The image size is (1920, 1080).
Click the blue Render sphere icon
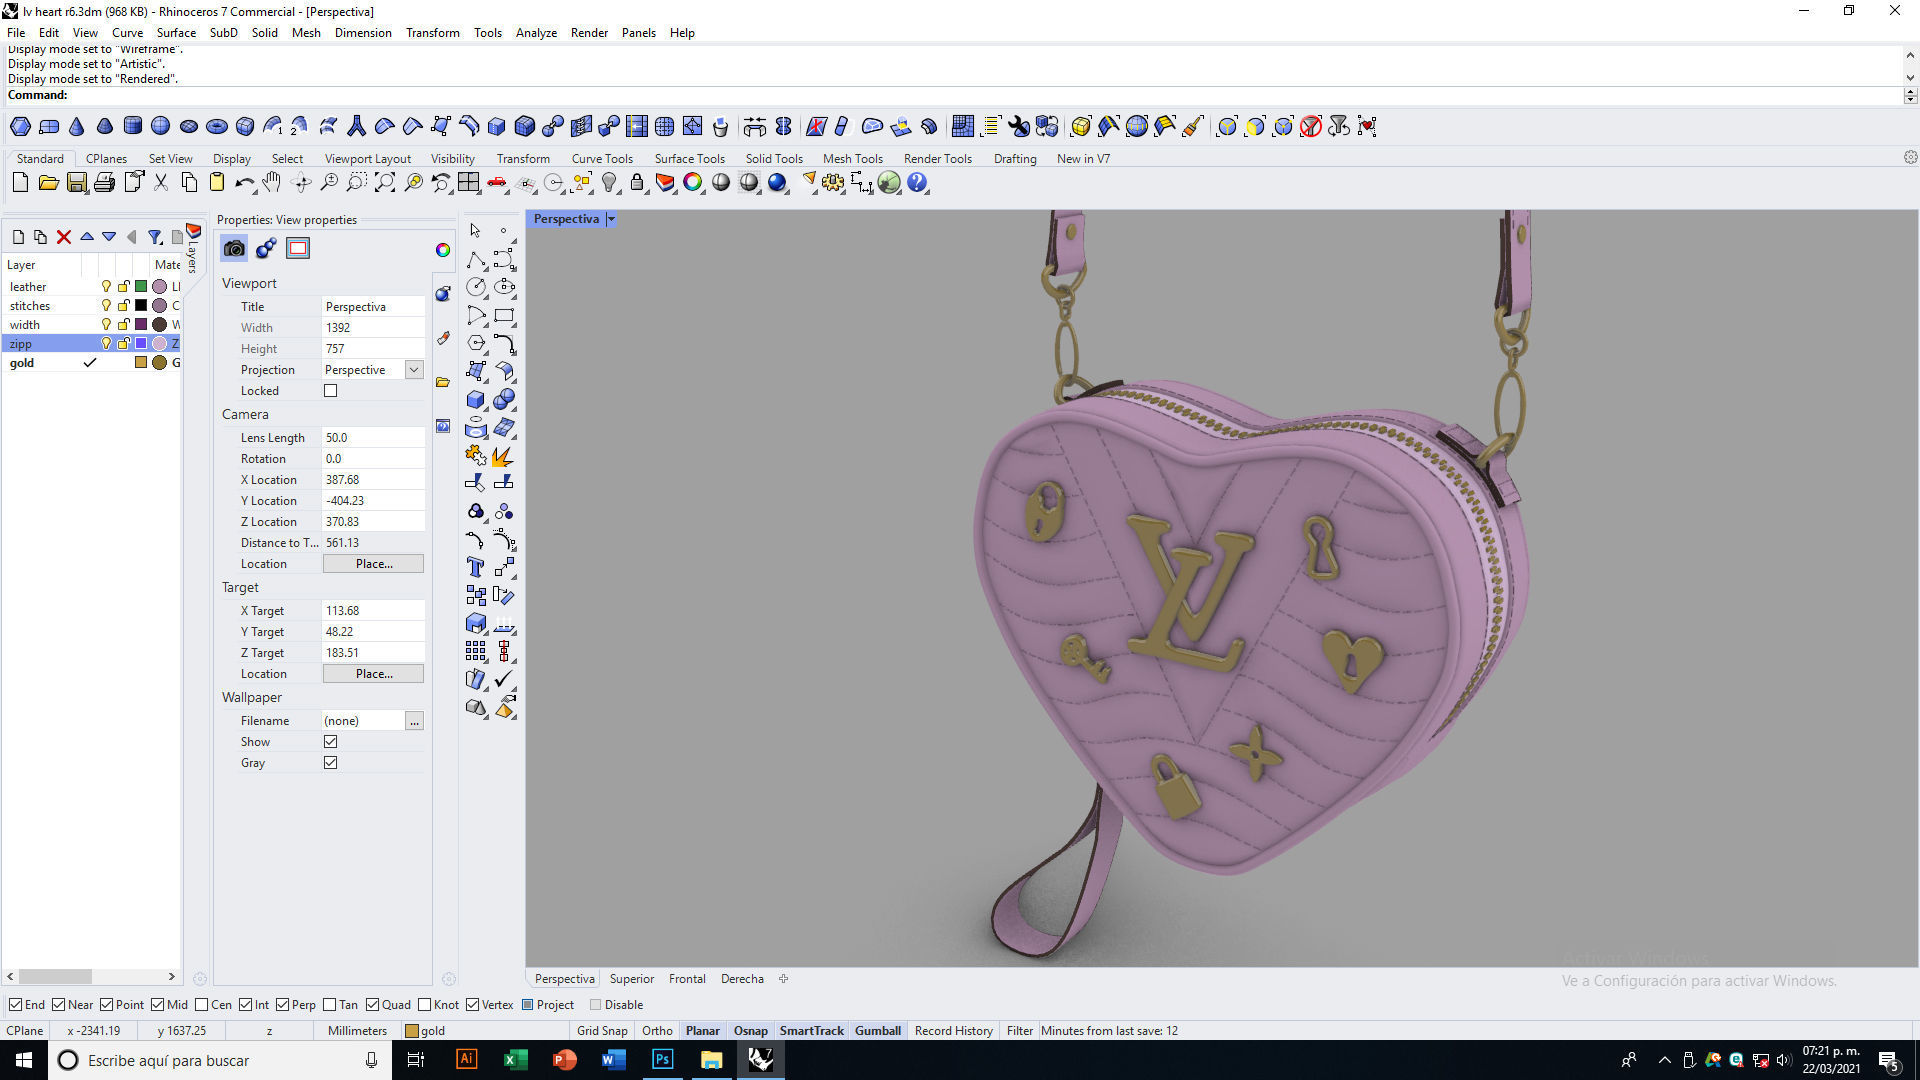(x=777, y=183)
